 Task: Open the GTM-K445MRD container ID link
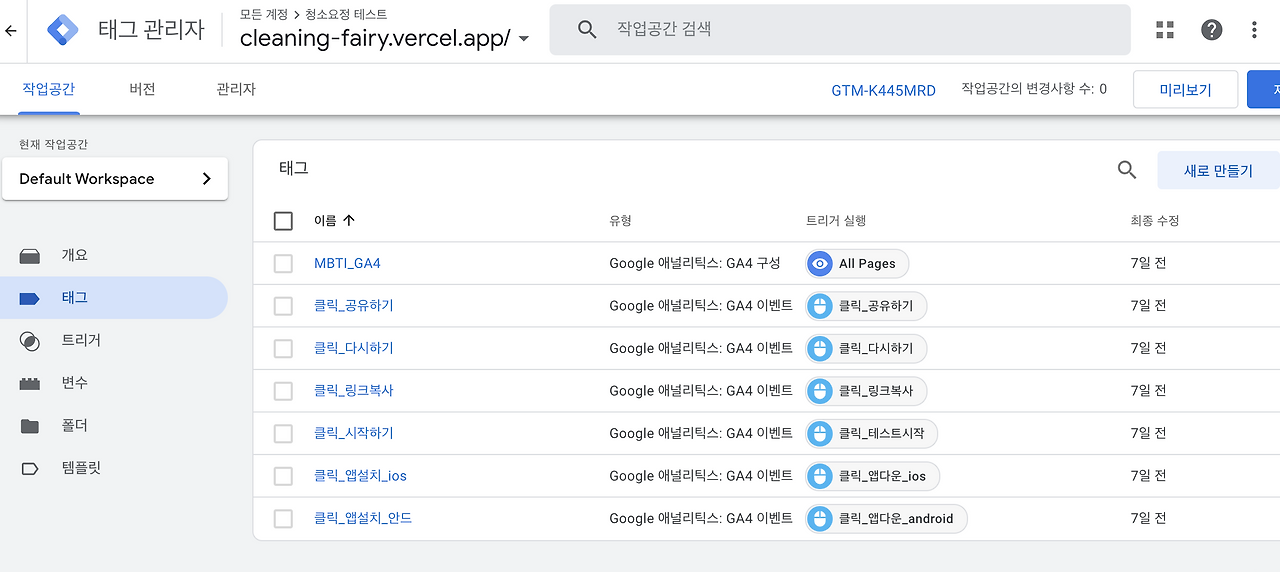click(884, 91)
